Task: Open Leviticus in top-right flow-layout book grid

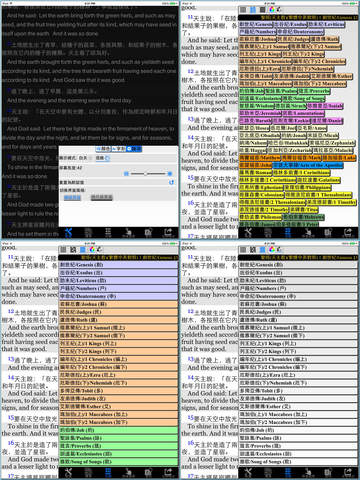Action: point(326,25)
